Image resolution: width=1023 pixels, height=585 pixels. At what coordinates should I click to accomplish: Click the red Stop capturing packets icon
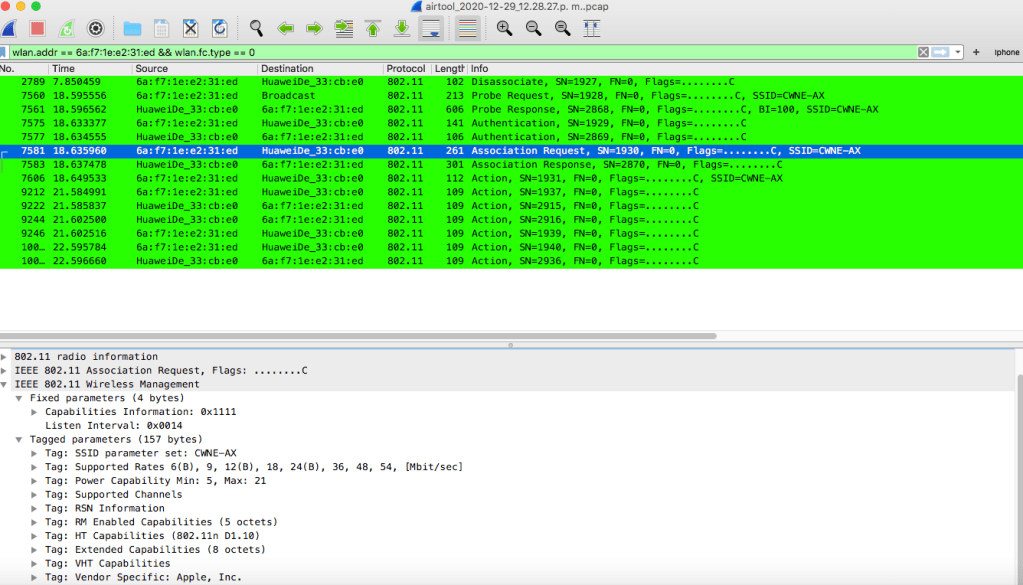pyautogui.click(x=37, y=28)
